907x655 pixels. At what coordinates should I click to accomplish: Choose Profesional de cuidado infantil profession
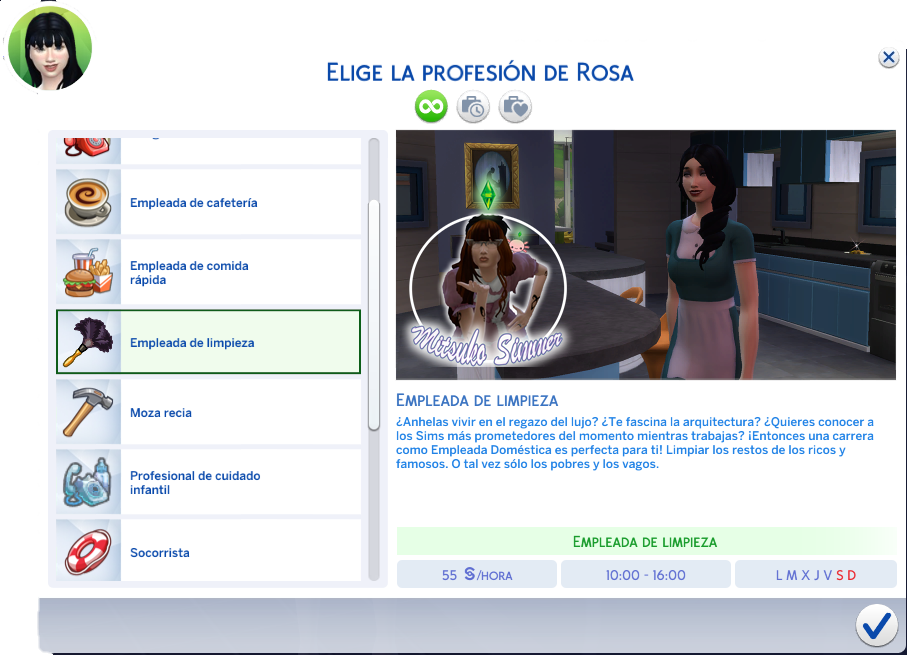coord(208,482)
